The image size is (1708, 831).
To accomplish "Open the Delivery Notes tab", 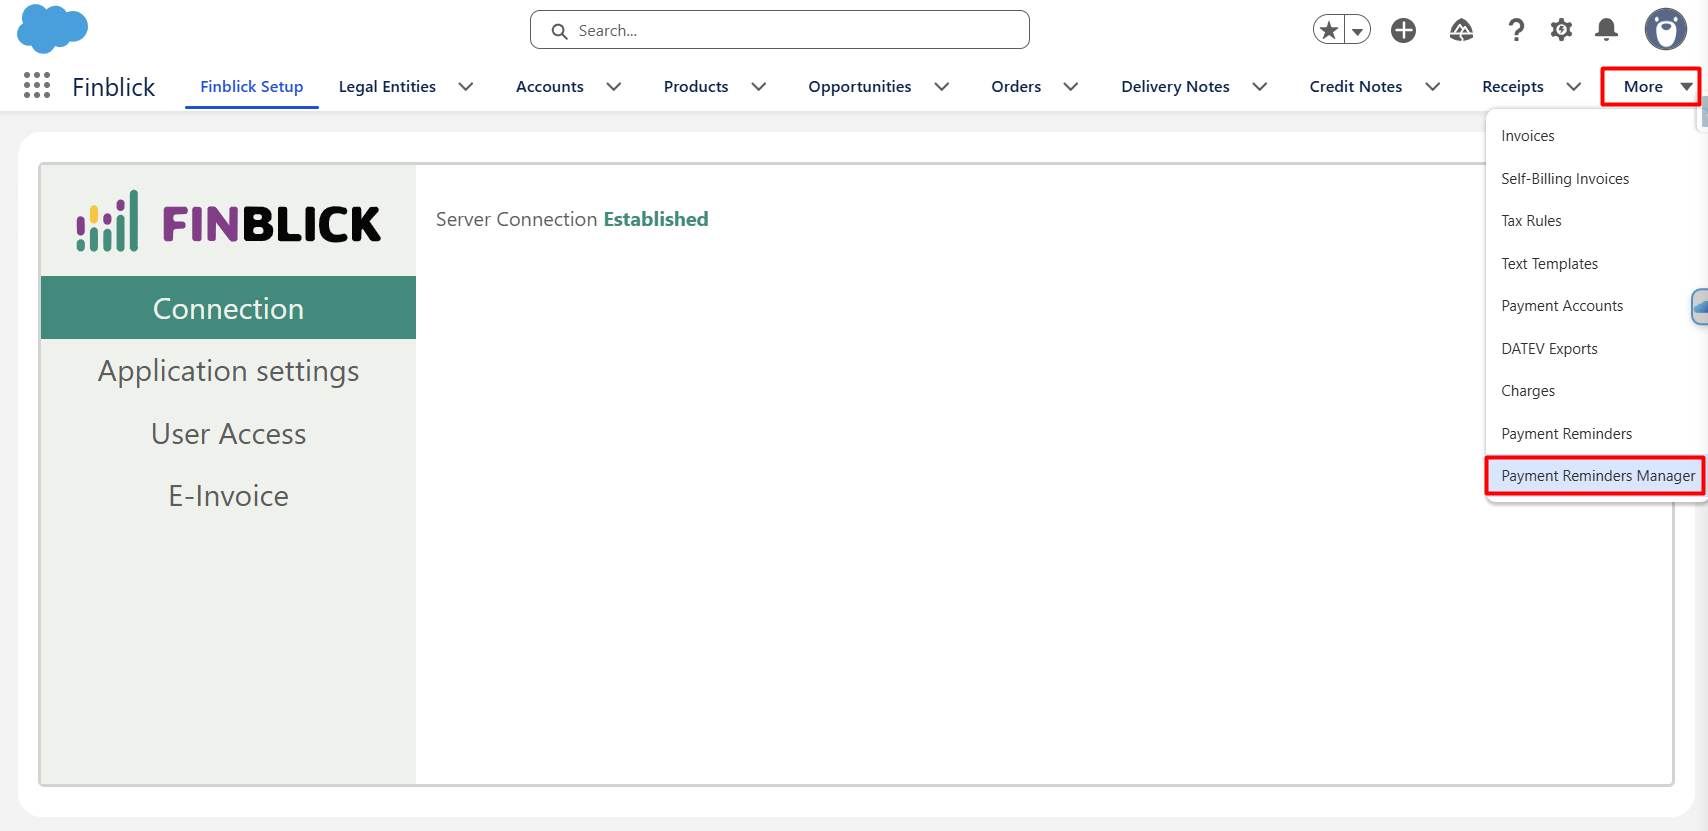I will pos(1176,87).
